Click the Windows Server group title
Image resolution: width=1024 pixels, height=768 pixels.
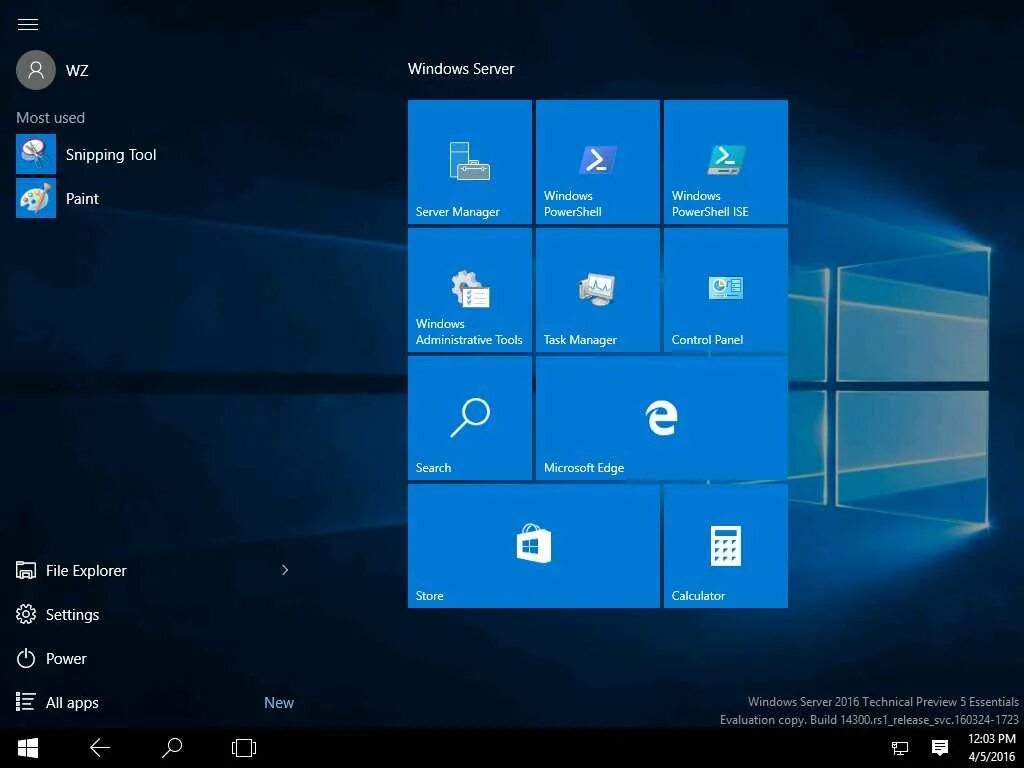click(x=461, y=69)
